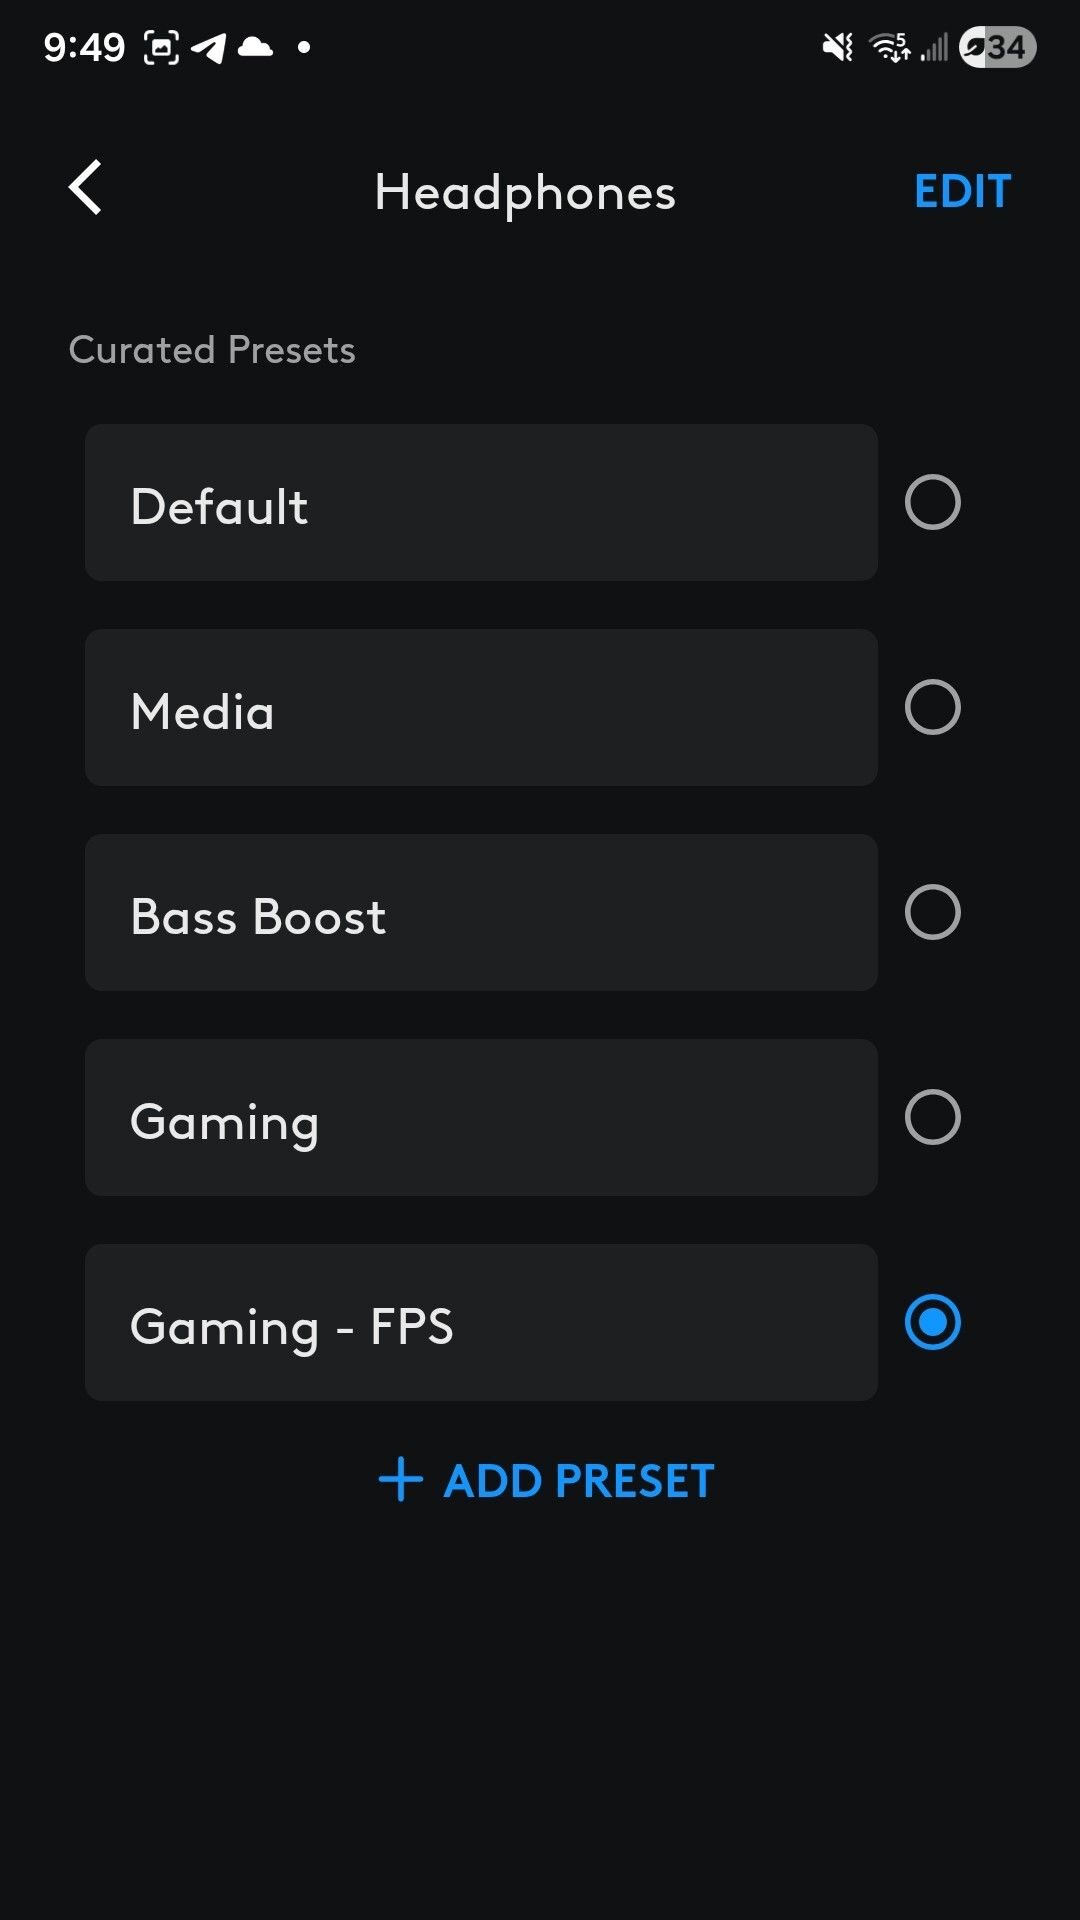Open the Gaming - FPS preset card

point(481,1322)
